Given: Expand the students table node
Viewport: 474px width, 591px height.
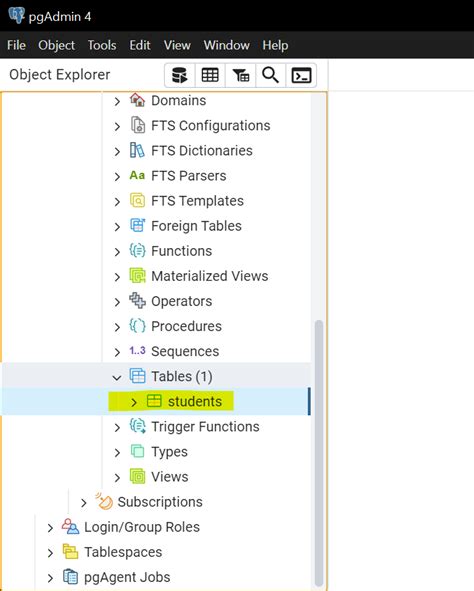Looking at the screenshot, I should (x=133, y=402).
